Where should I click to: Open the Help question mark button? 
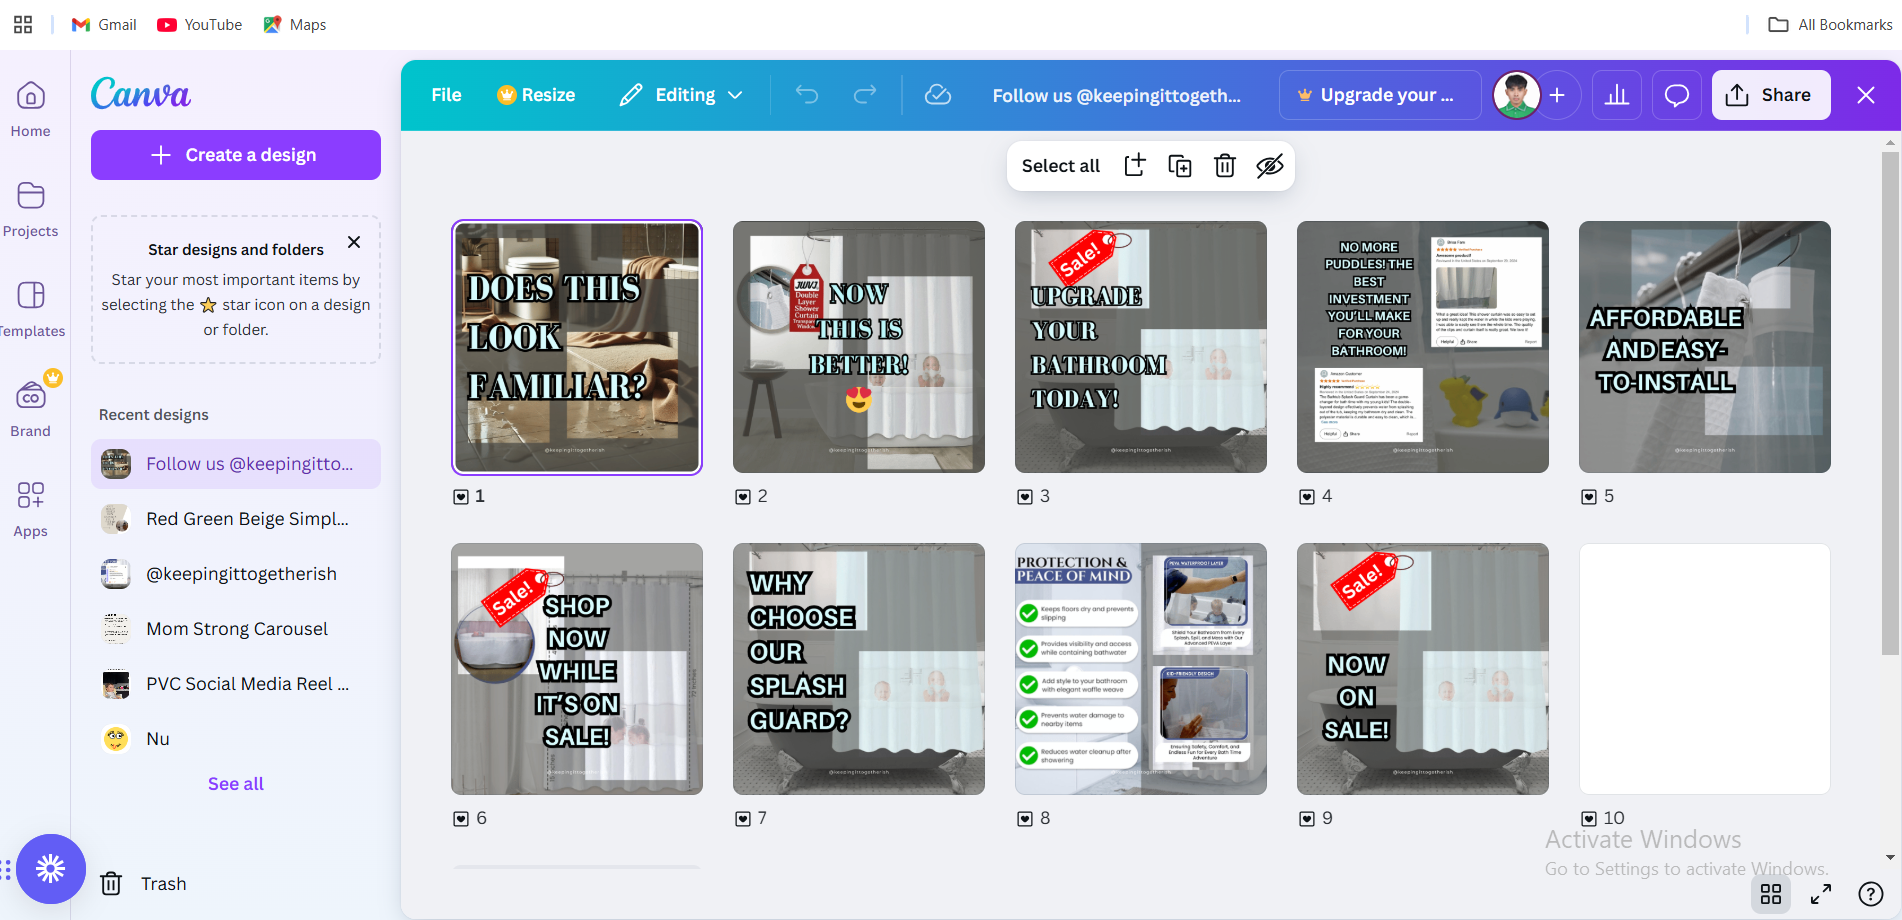(x=1870, y=894)
